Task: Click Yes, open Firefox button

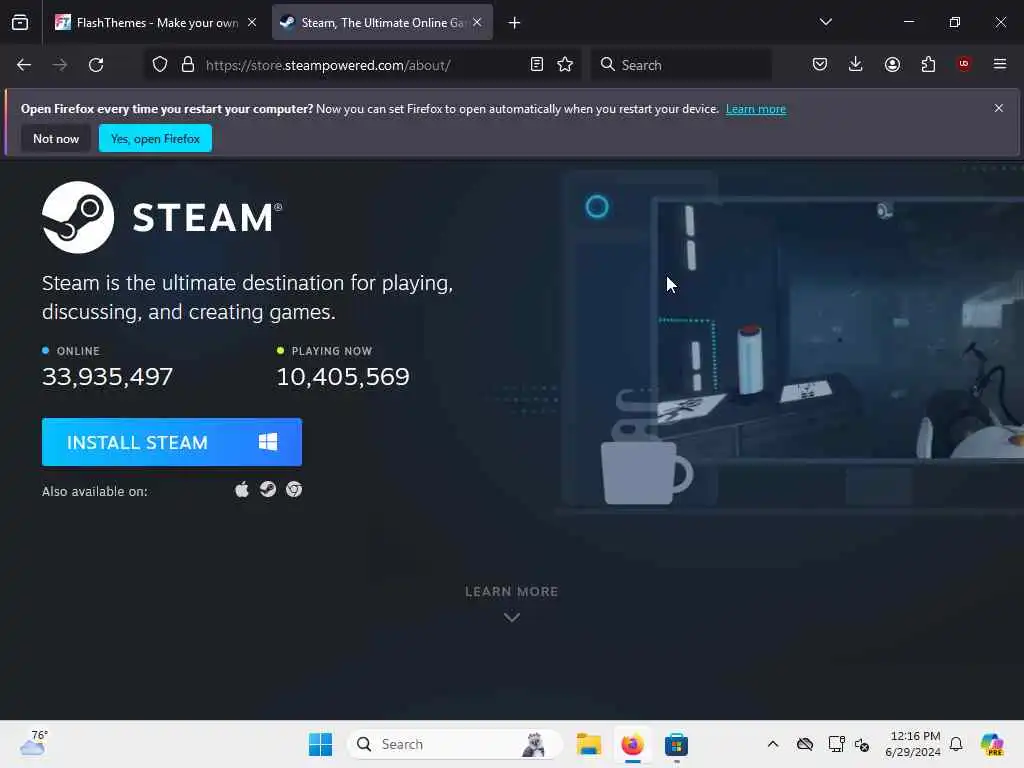Action: (155, 138)
